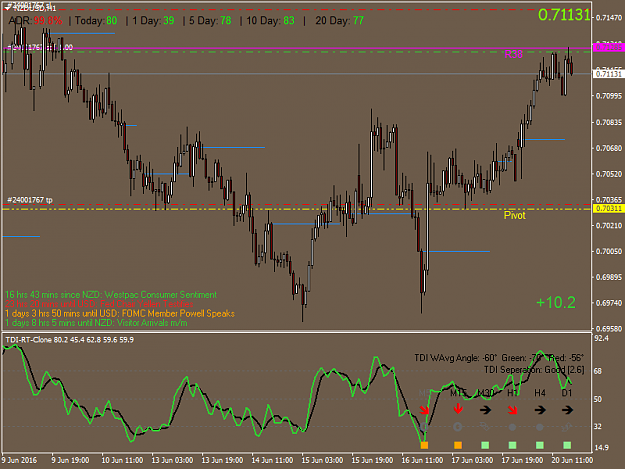Click the green +10.2 profit figure
625x469 pixels.
pyautogui.click(x=556, y=302)
